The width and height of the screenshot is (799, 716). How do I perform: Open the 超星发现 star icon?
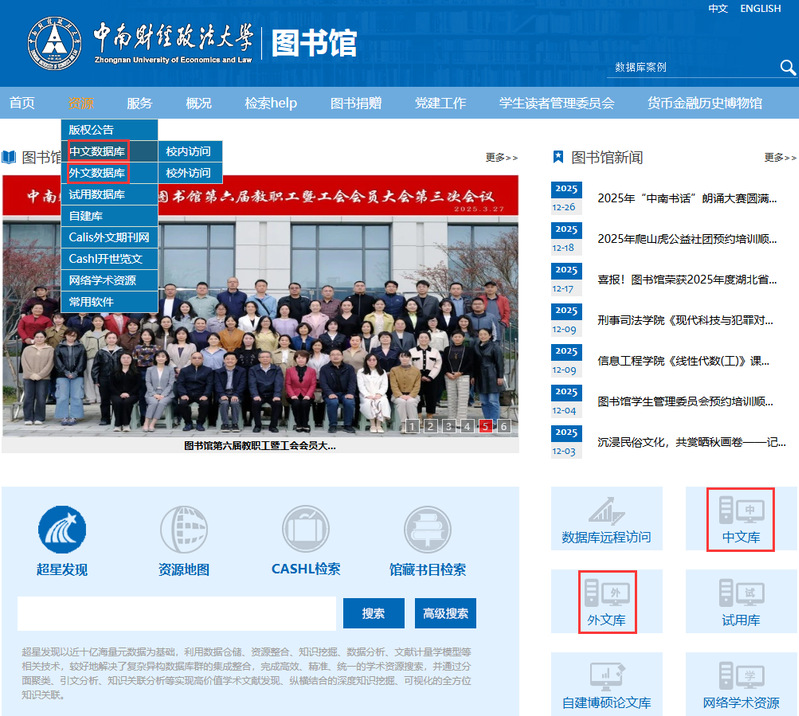(x=62, y=530)
